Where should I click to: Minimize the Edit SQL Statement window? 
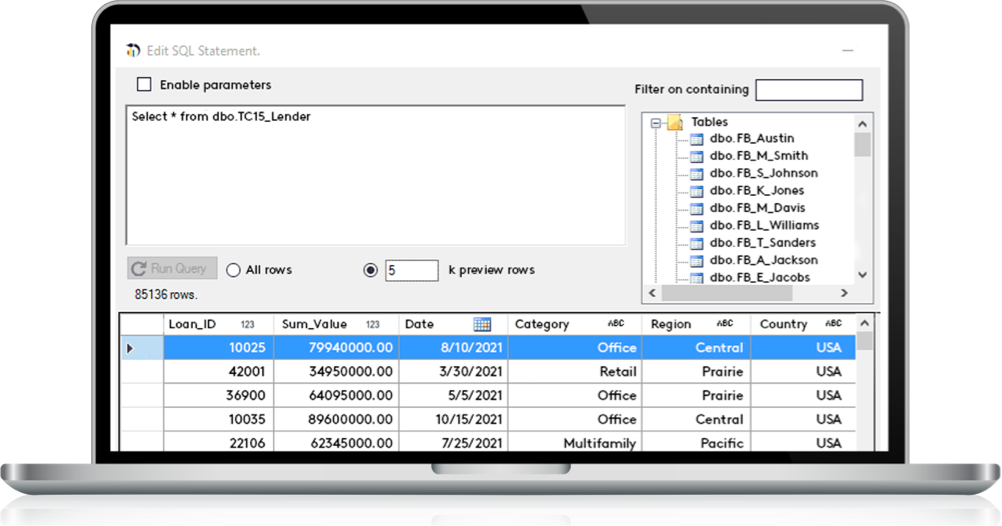click(847, 51)
